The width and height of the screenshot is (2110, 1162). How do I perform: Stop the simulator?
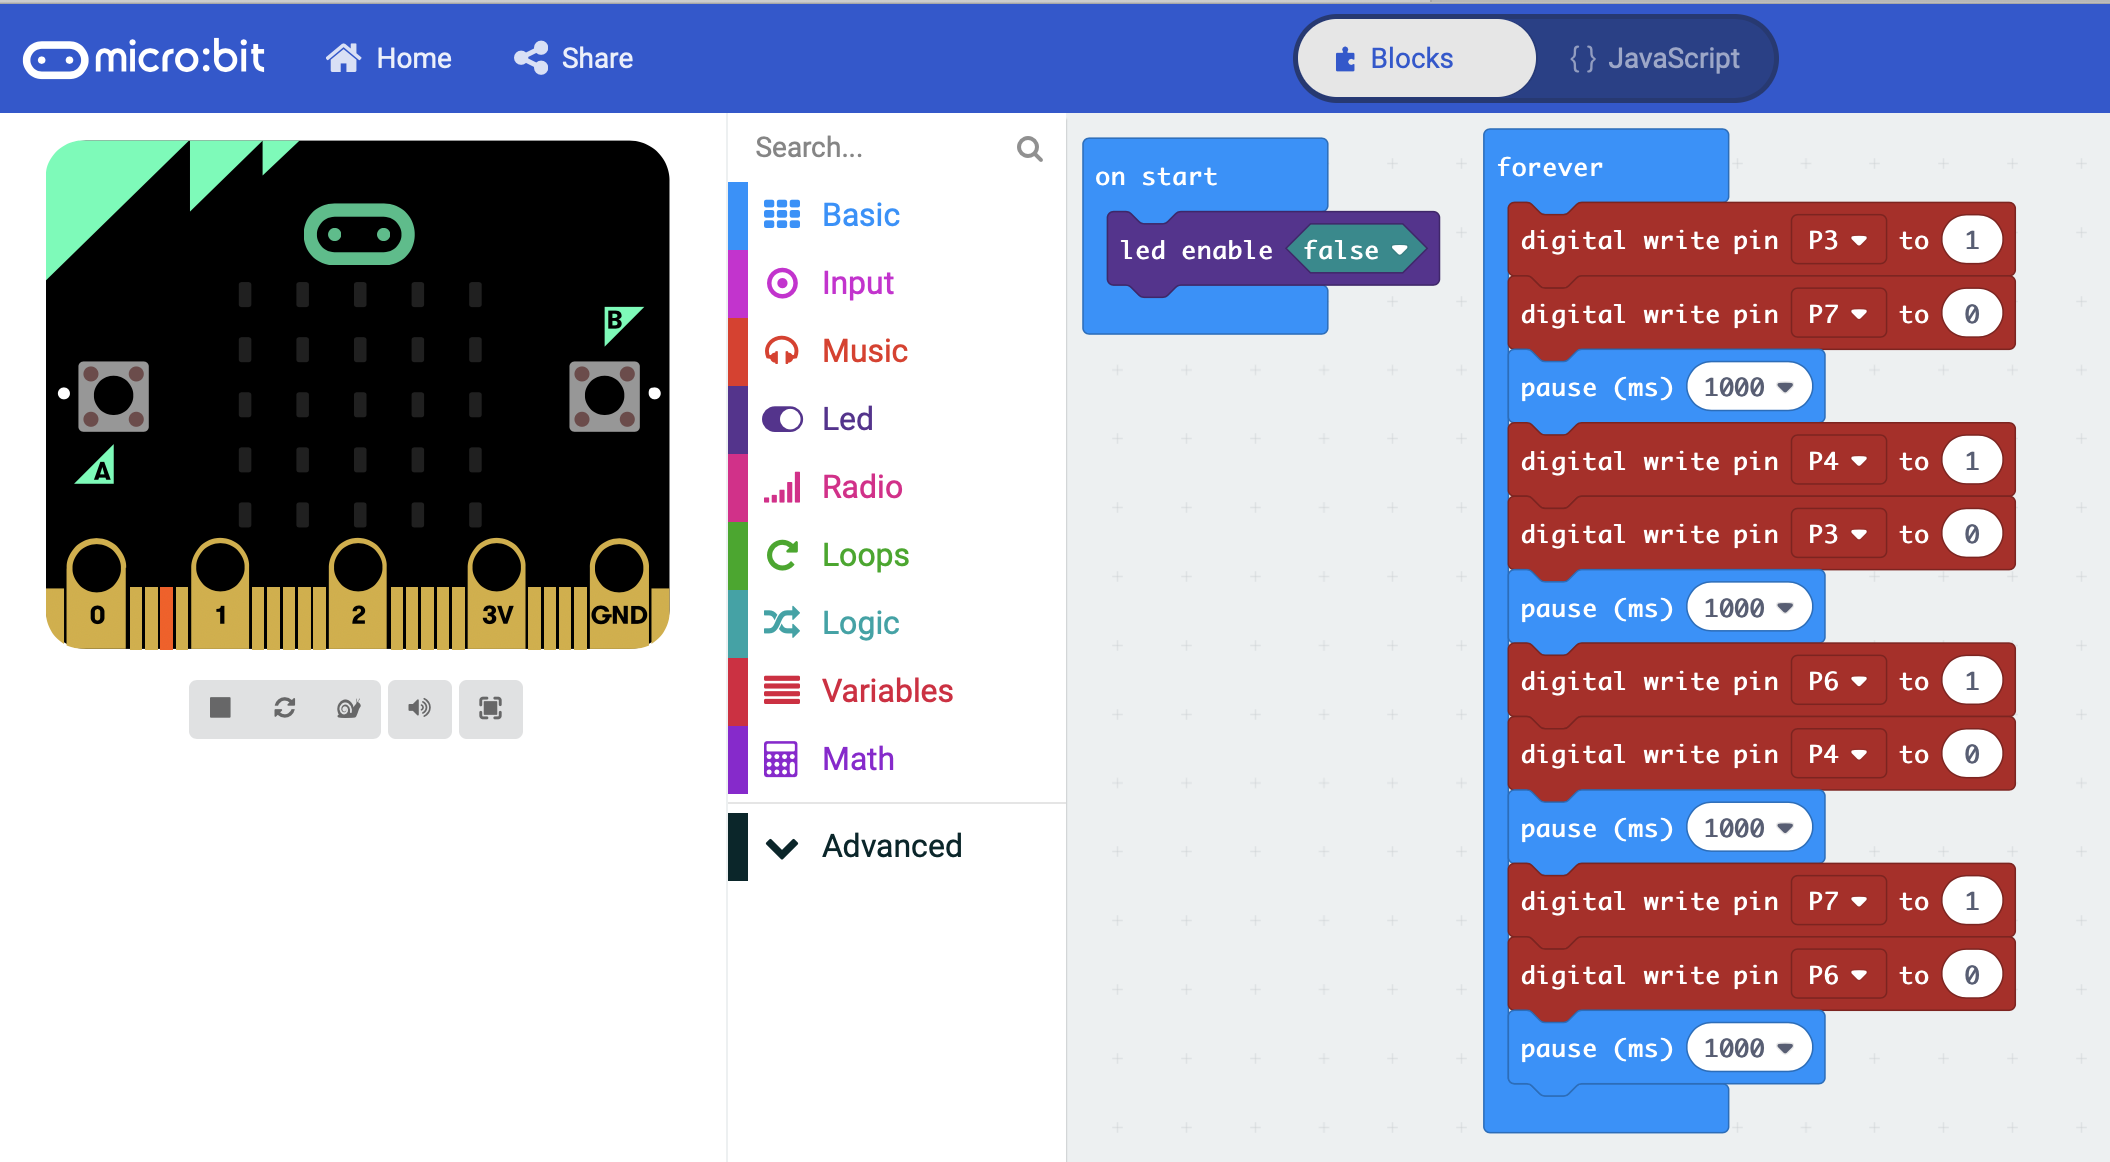[220, 709]
